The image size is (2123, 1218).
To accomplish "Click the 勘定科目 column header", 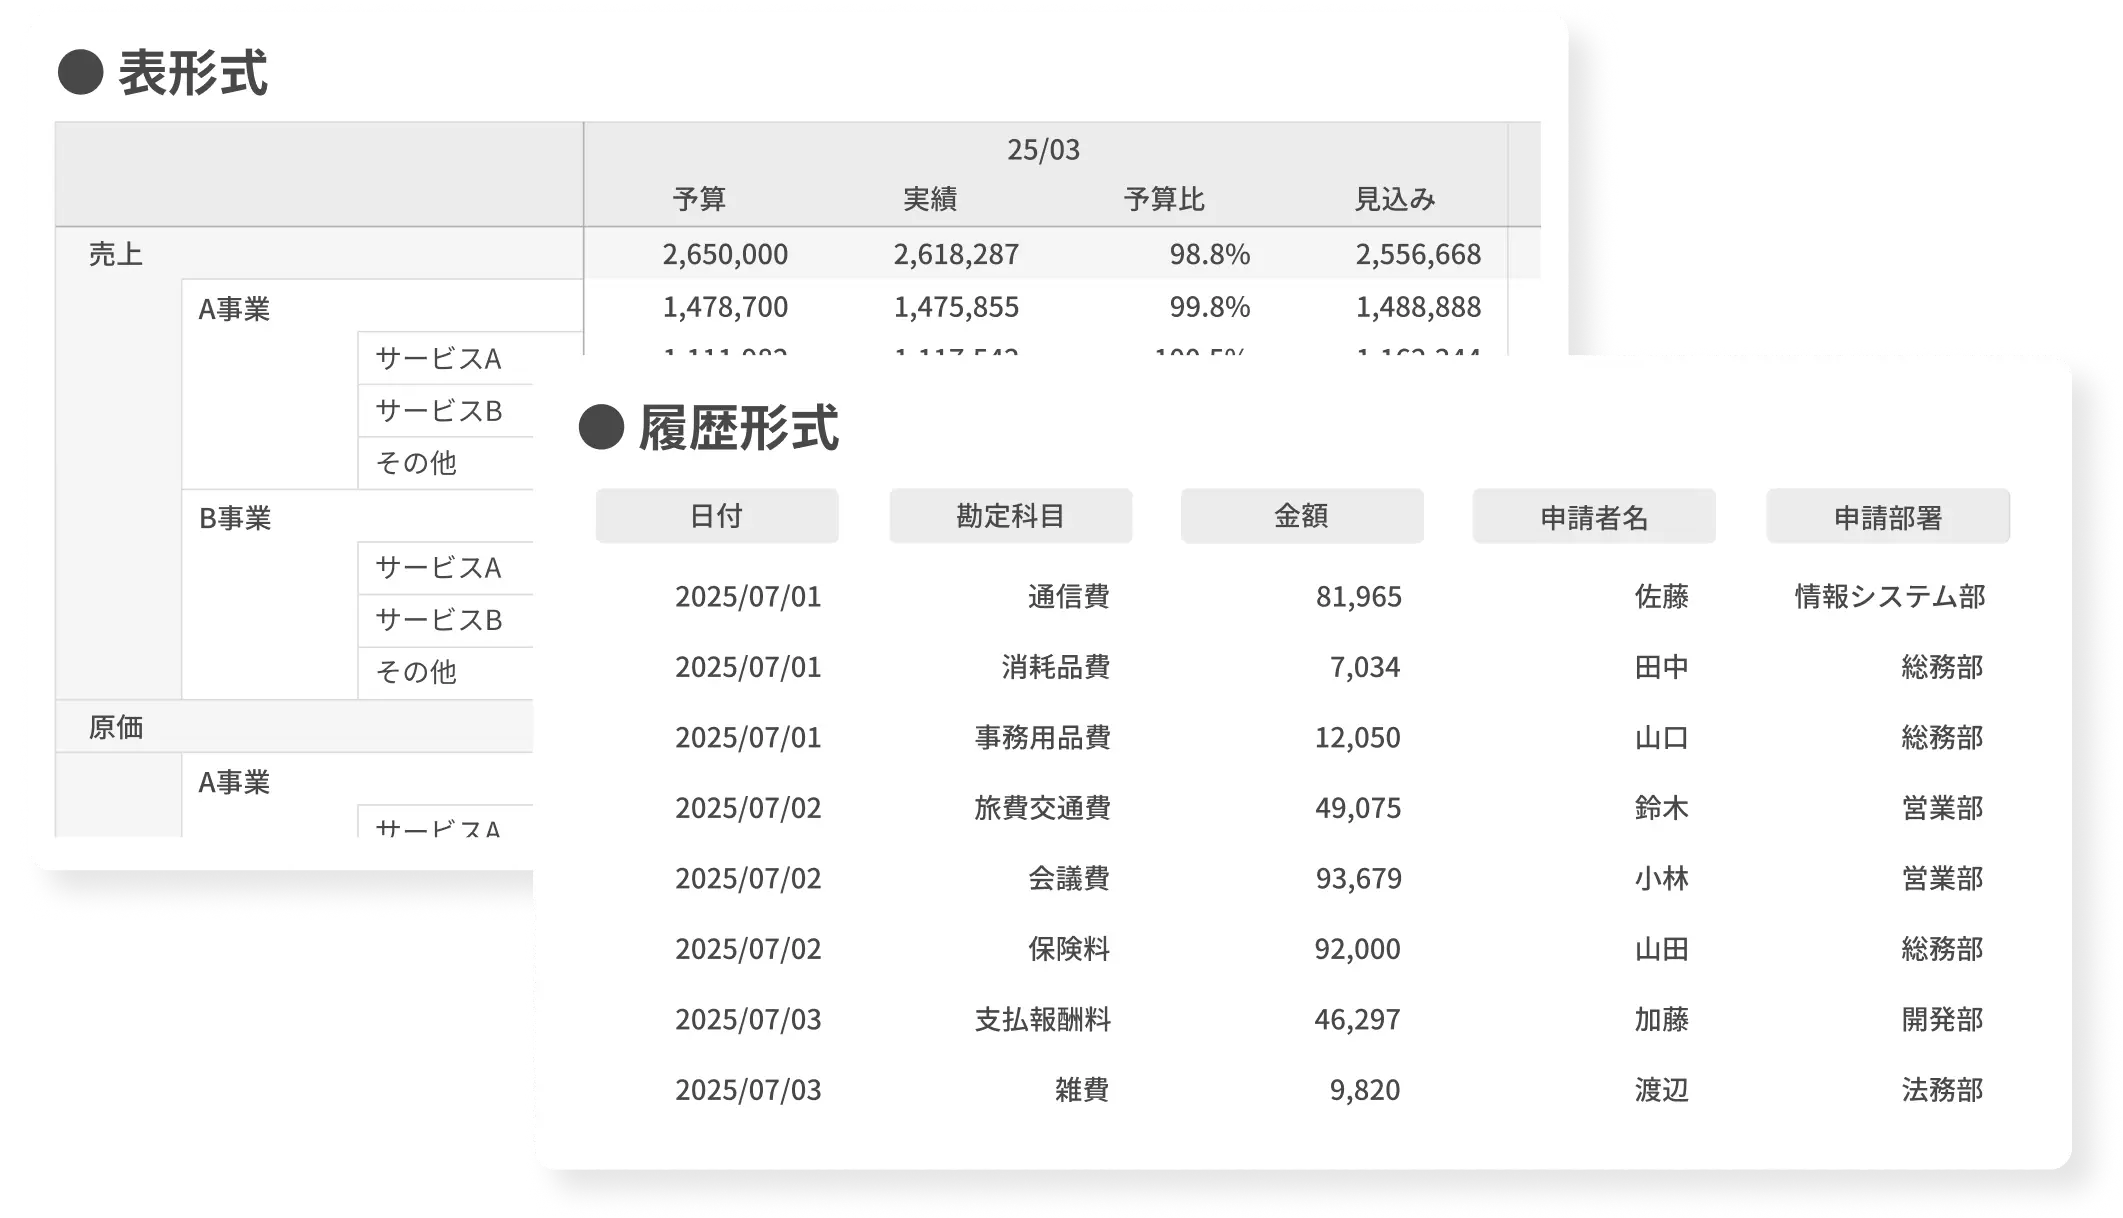I will click(1010, 516).
